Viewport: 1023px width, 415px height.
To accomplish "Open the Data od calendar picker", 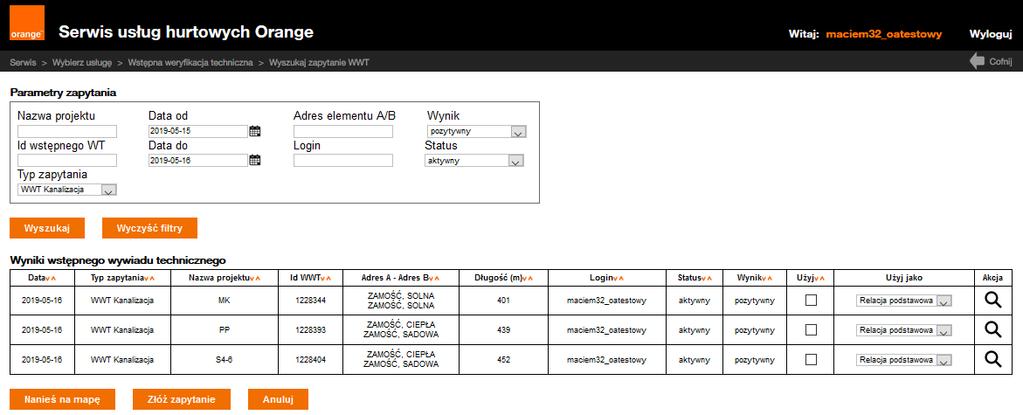I will click(x=255, y=131).
